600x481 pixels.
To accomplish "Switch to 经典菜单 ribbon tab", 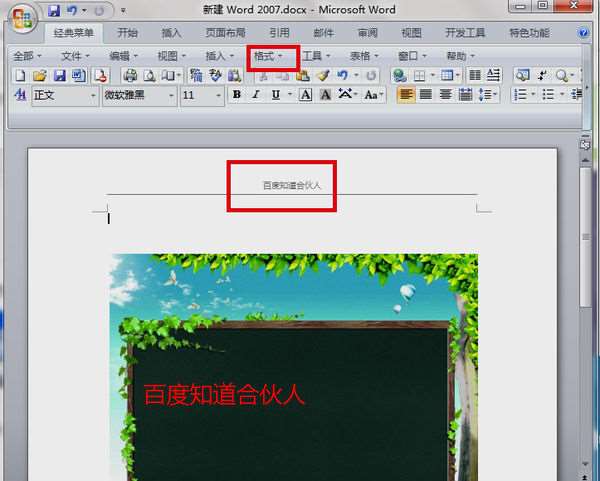I will pos(74,33).
